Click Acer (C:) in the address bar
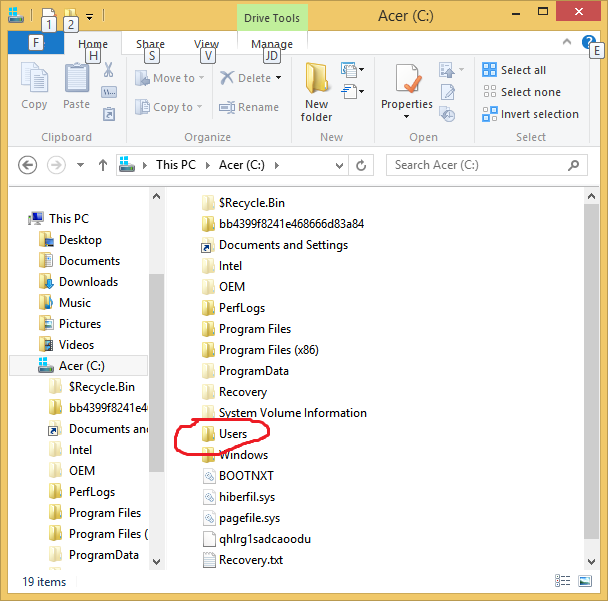This screenshot has height=601, width=608. coord(242,165)
